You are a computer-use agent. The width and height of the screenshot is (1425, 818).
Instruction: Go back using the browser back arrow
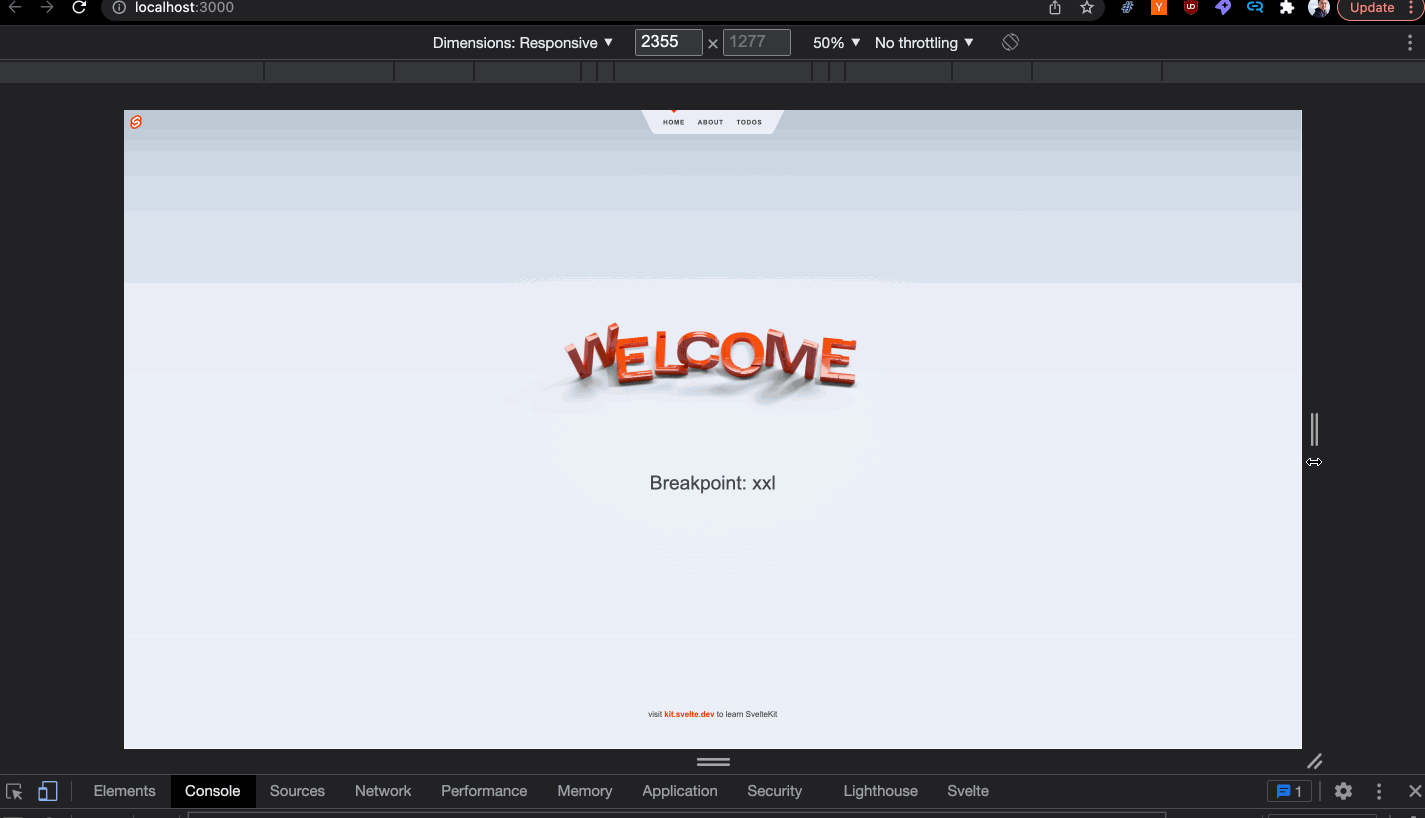15,7
